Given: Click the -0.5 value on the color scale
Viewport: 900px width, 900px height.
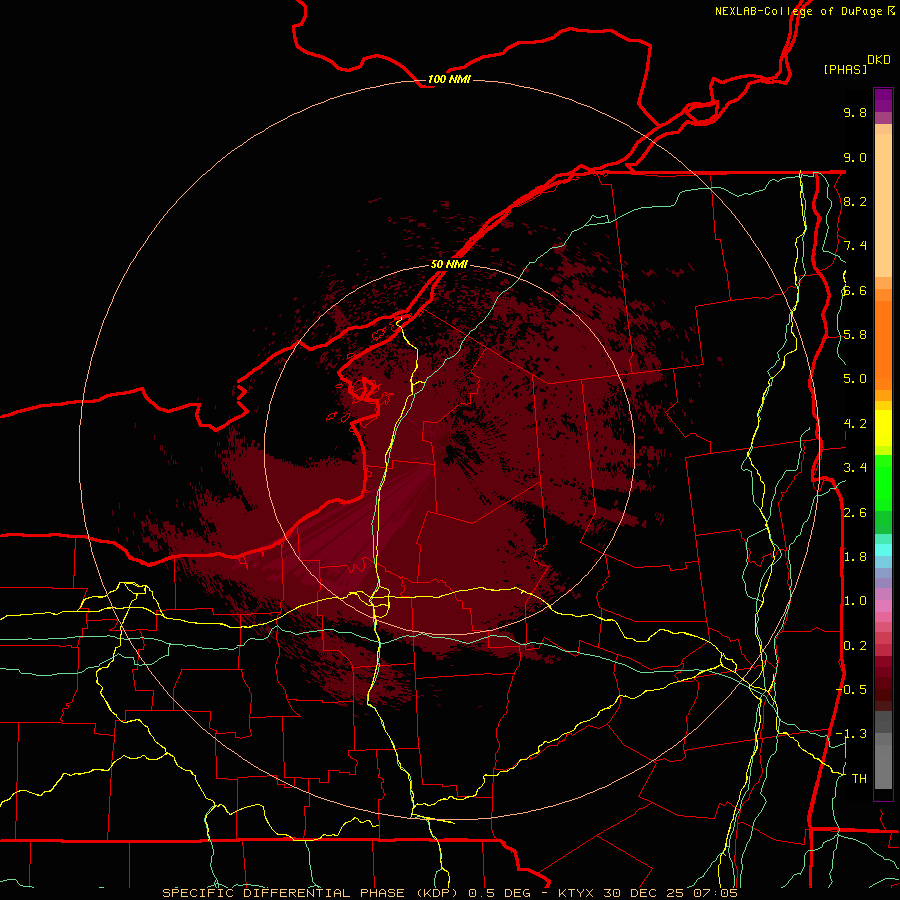Looking at the screenshot, I should point(851,690).
